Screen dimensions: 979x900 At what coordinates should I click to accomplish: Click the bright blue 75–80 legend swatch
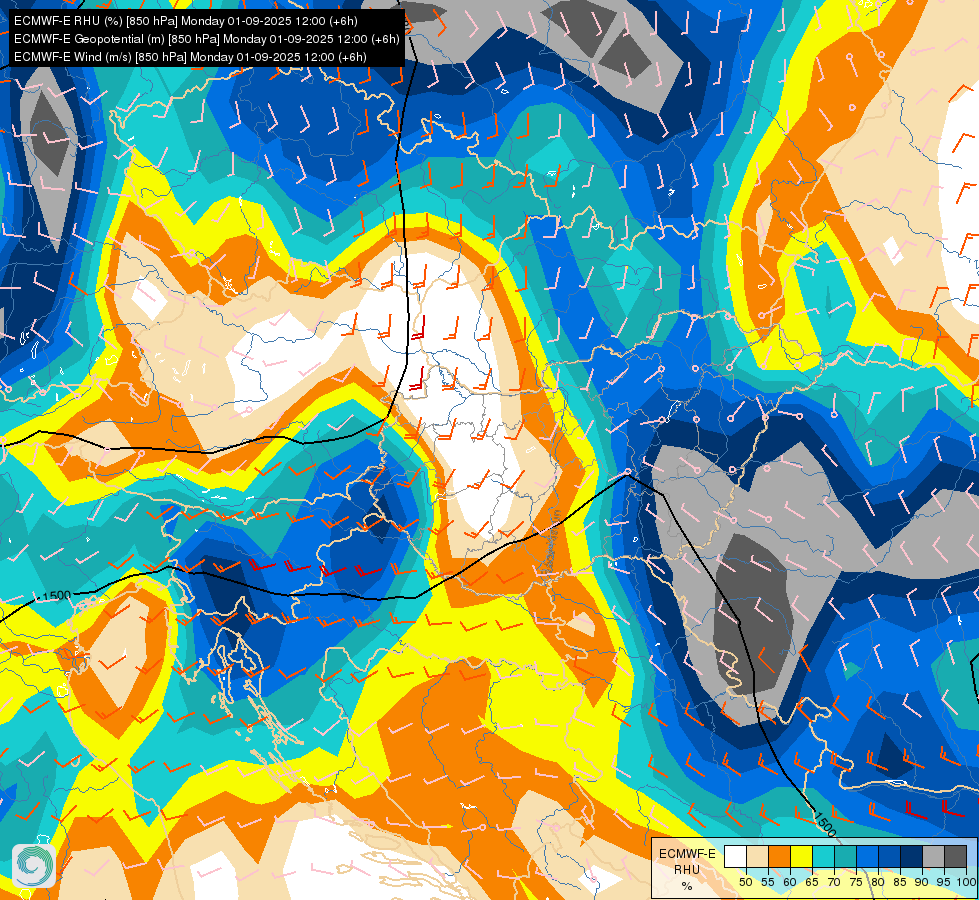tap(867, 856)
